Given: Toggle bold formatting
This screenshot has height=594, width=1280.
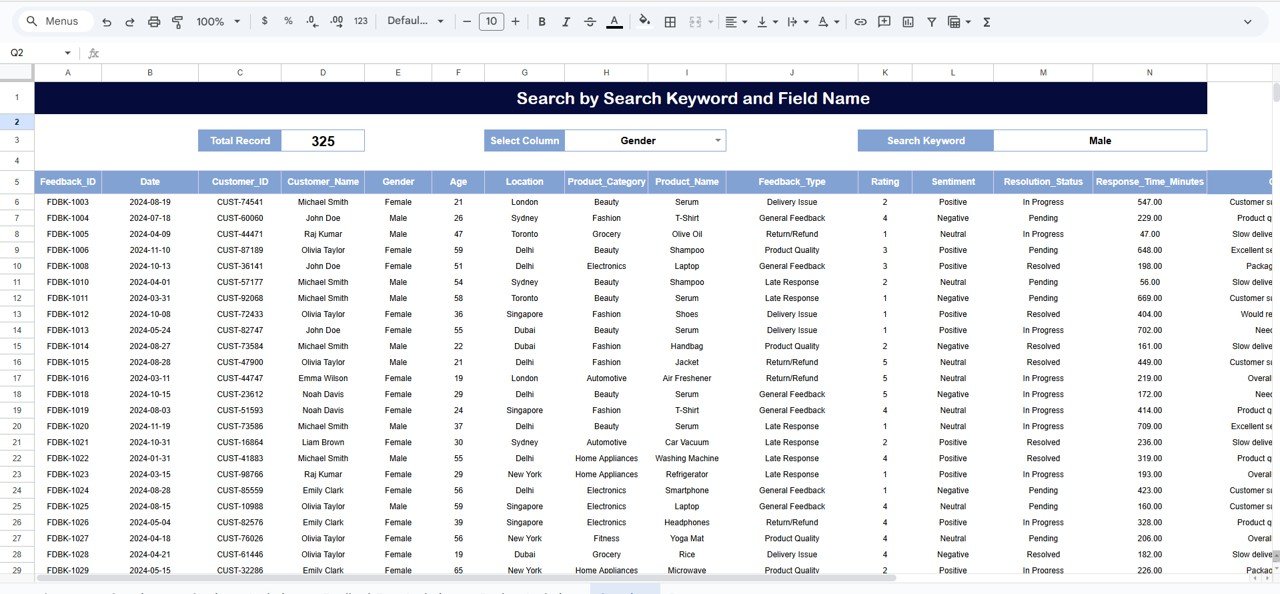Looking at the screenshot, I should point(541,21).
